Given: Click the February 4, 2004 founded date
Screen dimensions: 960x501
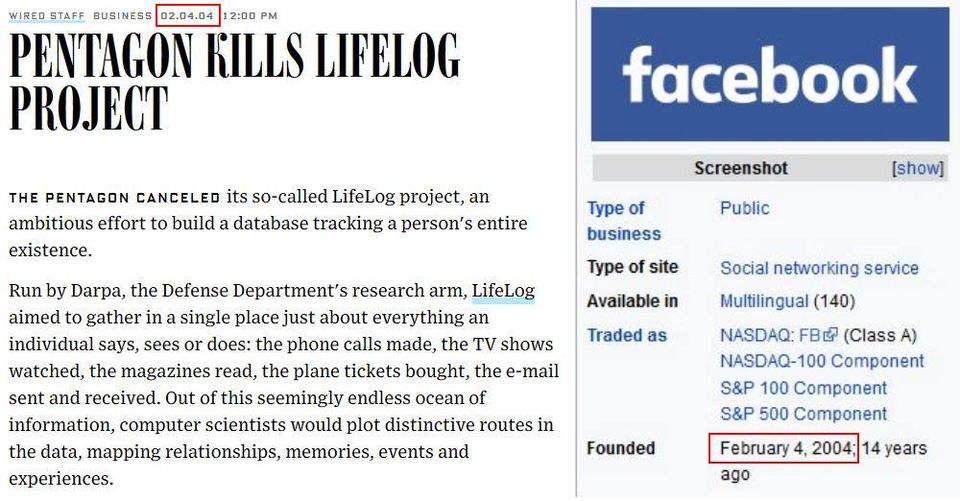Looking at the screenshot, I should [787, 448].
